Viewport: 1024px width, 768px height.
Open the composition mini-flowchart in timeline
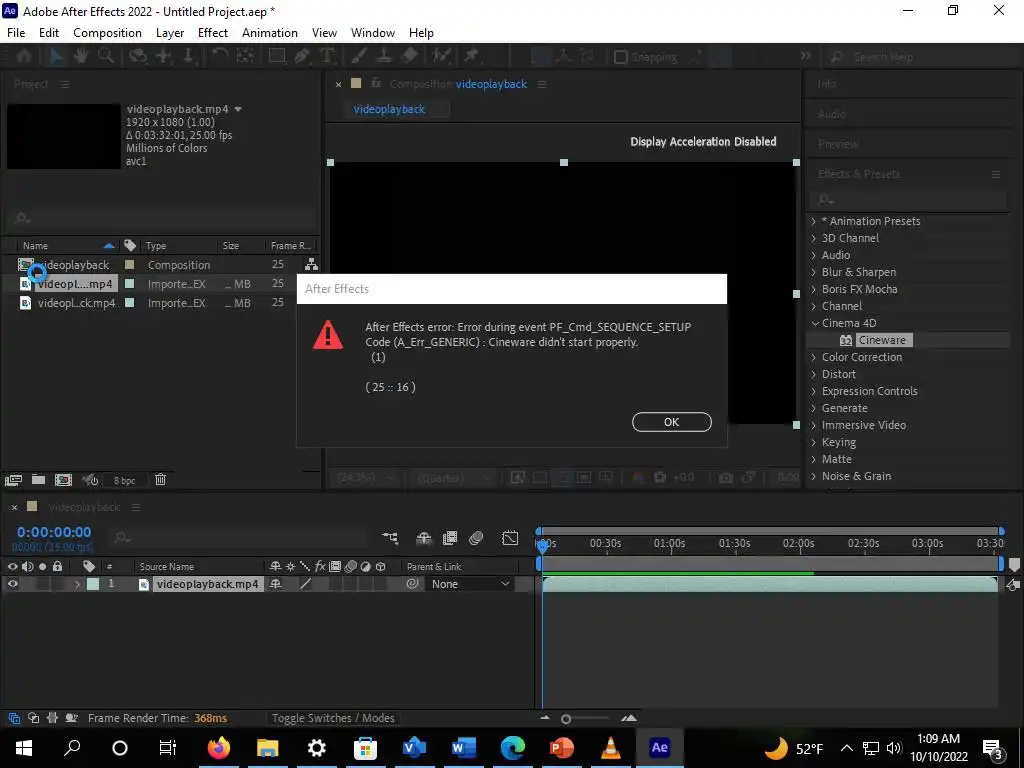tap(391, 537)
